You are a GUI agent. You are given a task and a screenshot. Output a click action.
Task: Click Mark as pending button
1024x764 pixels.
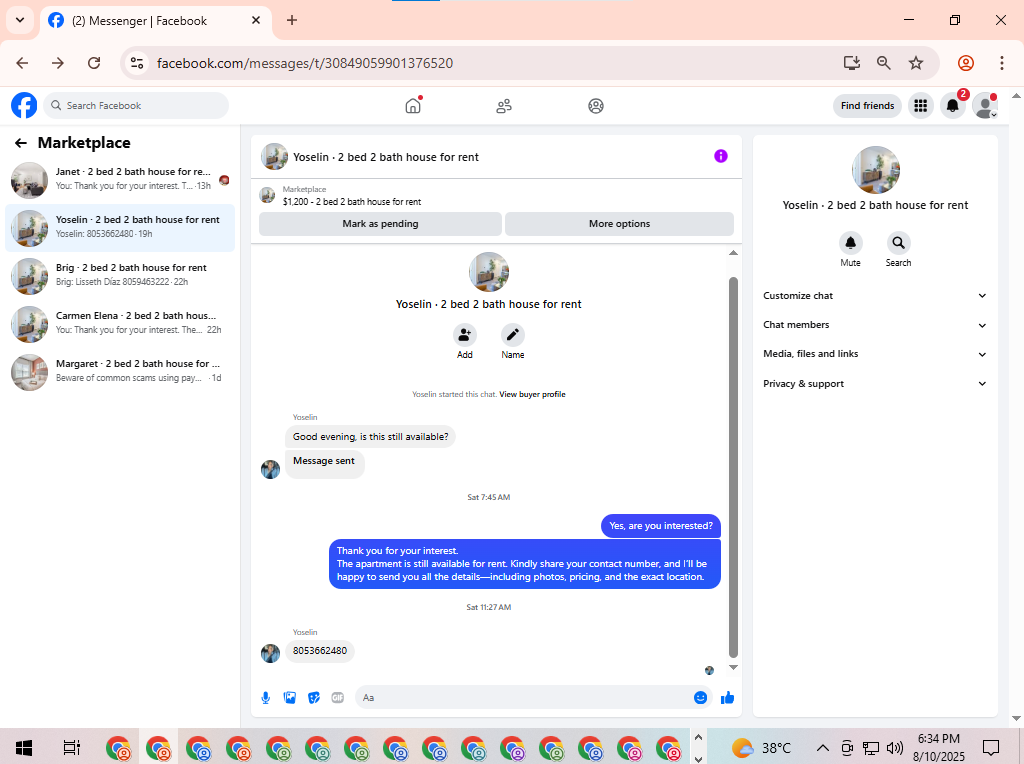381,224
